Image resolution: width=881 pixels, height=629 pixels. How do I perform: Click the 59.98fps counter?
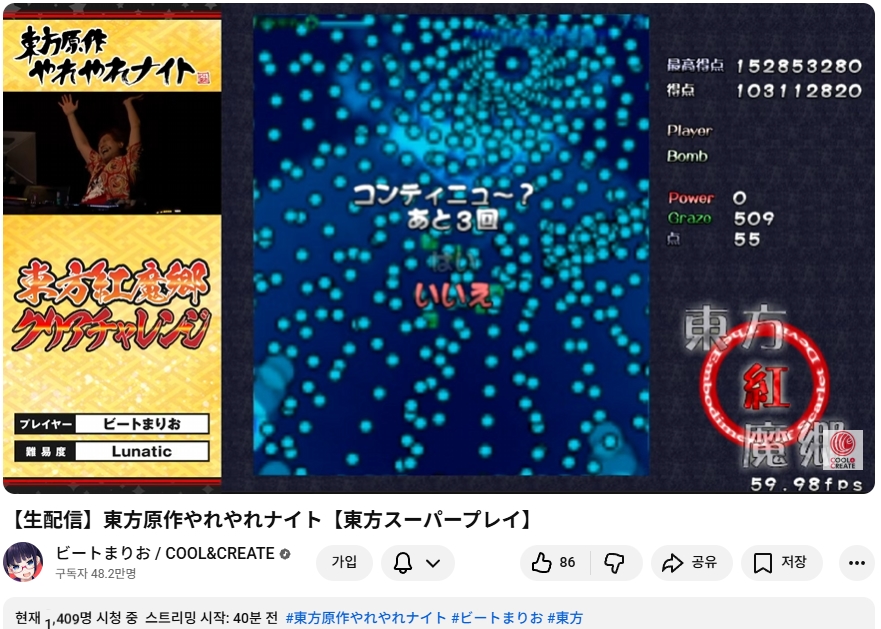point(806,484)
